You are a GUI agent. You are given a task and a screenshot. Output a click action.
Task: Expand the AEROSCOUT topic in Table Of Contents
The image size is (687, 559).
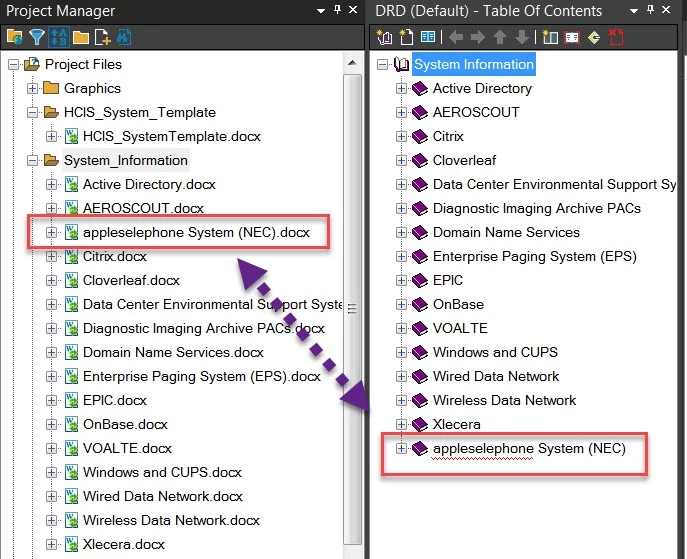401,113
